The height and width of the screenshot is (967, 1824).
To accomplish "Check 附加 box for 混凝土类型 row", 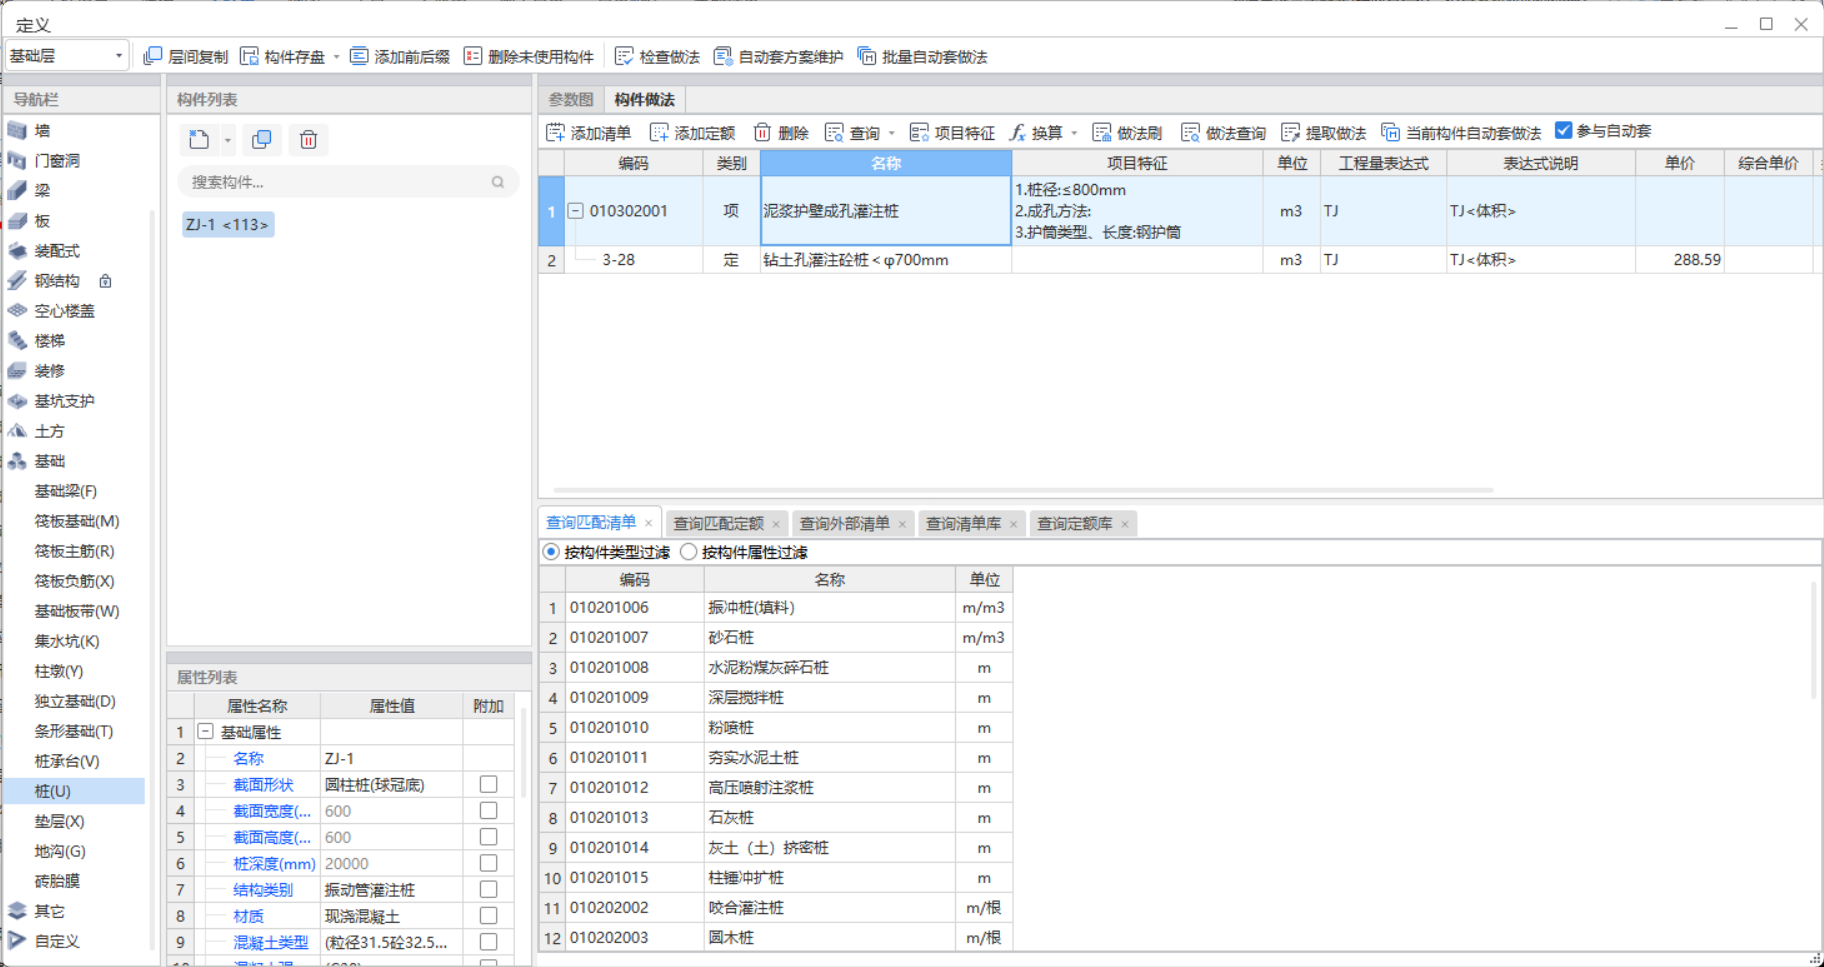I will click(488, 941).
